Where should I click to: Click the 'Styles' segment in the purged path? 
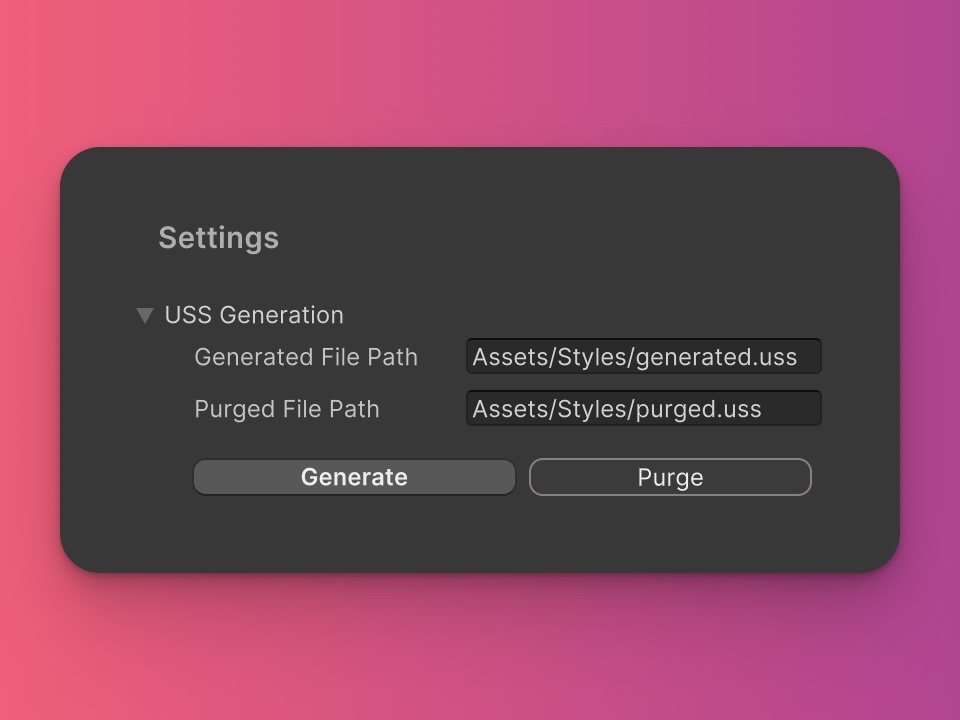tap(593, 409)
